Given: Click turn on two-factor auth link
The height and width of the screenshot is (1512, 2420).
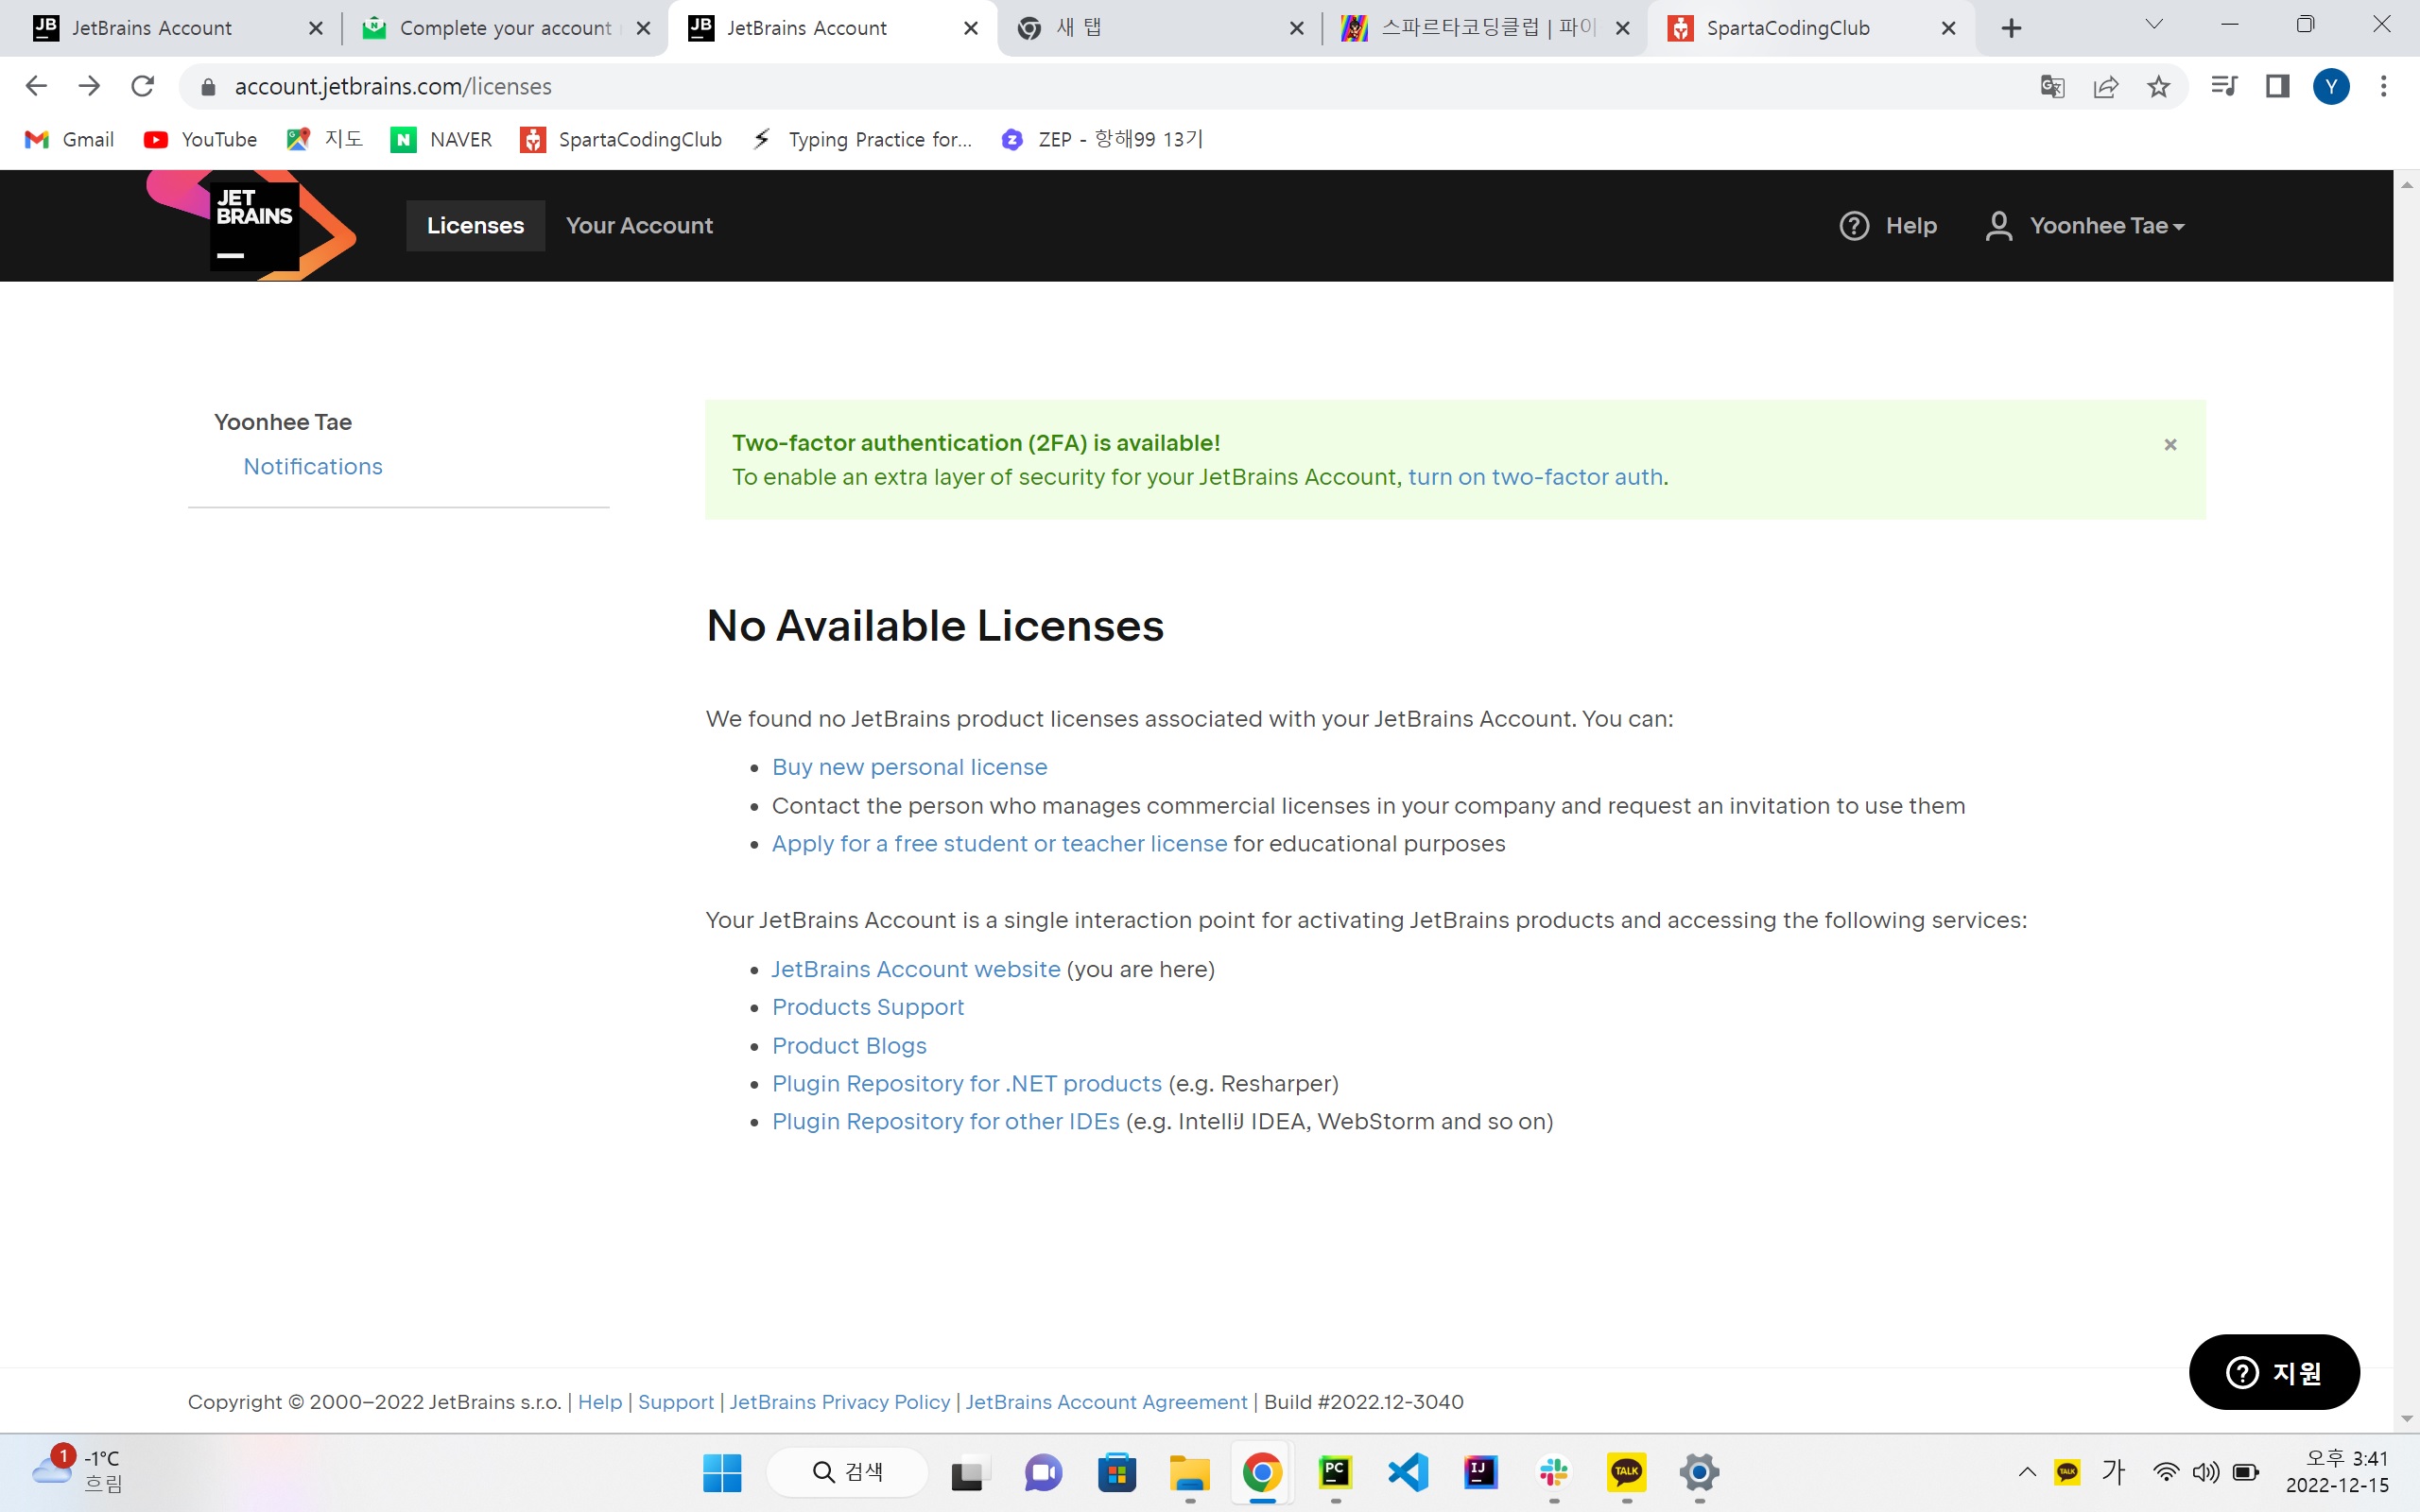Looking at the screenshot, I should pyautogui.click(x=1535, y=477).
